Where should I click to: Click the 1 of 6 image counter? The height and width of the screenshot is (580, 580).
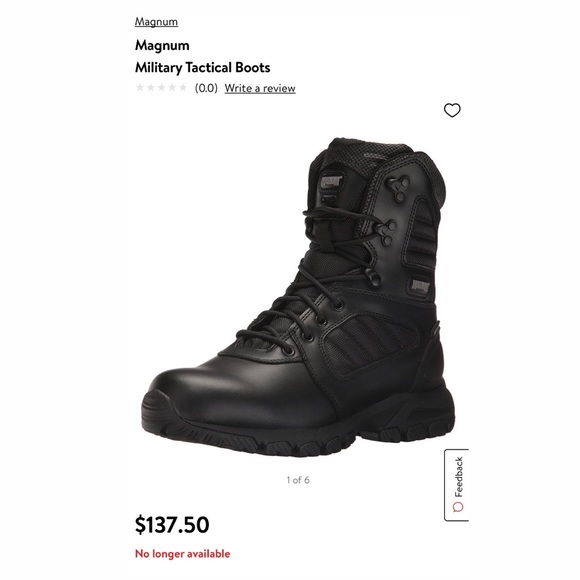pos(298,480)
